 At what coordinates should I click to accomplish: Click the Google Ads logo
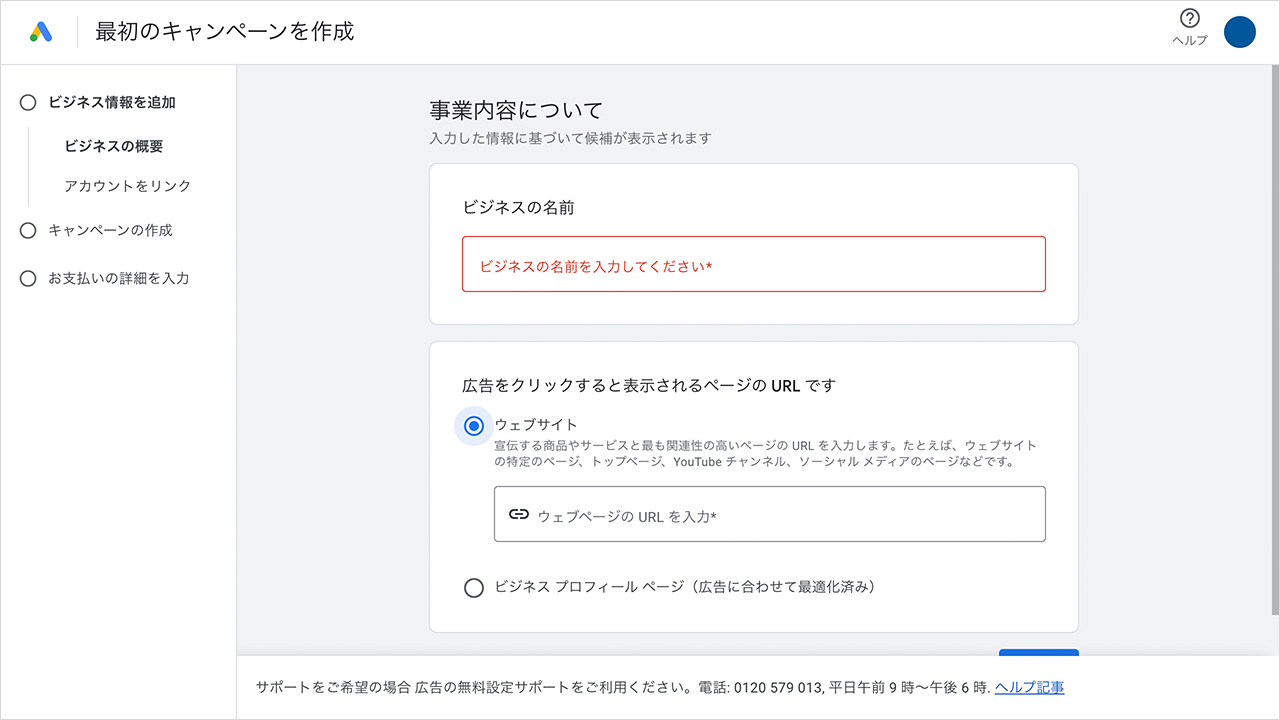41,32
